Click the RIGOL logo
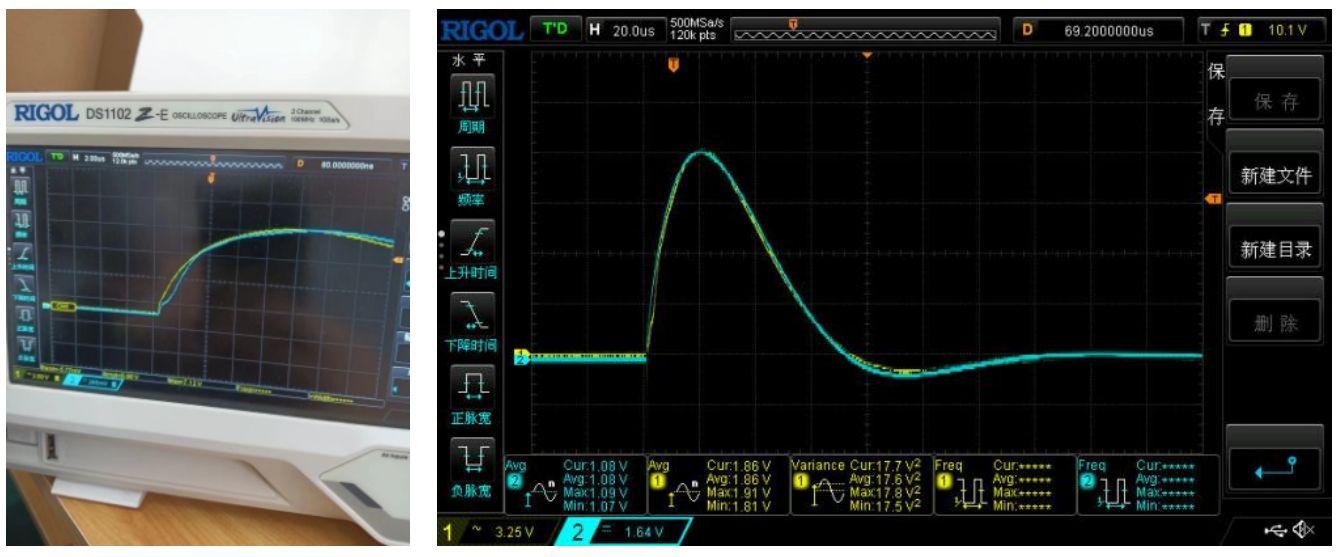1343x557 pixels. [481, 30]
